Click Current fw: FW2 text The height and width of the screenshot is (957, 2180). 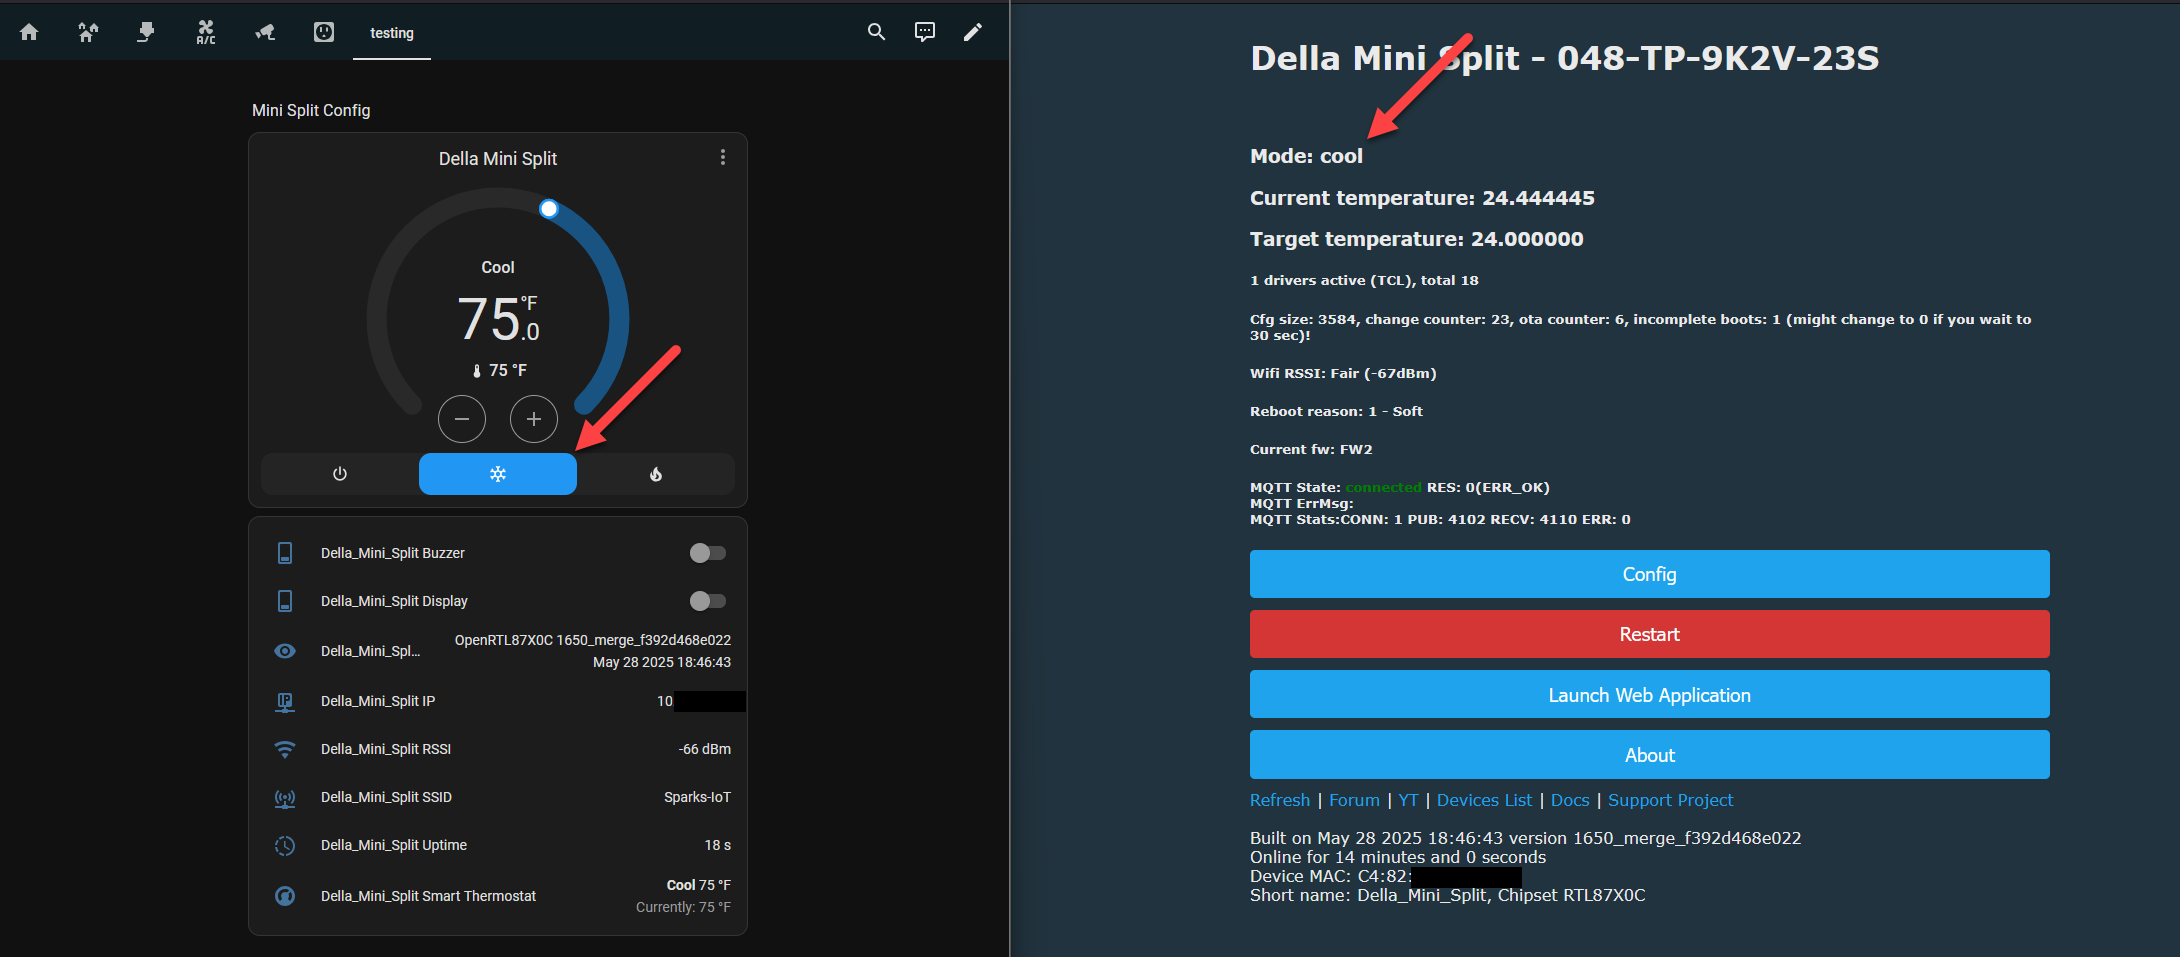click(1311, 449)
